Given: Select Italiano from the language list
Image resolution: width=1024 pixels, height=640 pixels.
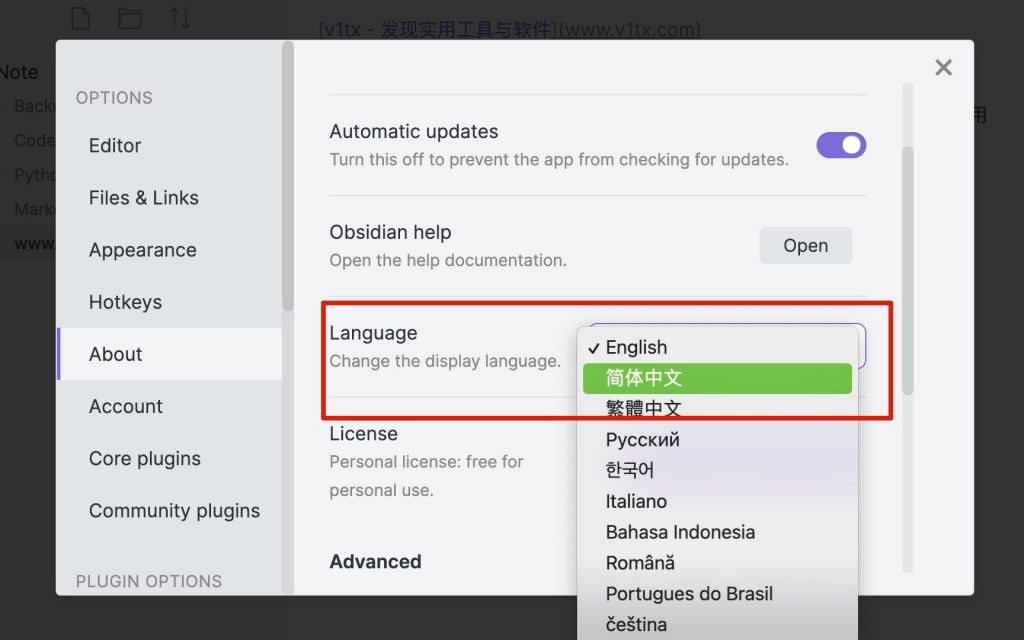Looking at the screenshot, I should click(x=717, y=501).
